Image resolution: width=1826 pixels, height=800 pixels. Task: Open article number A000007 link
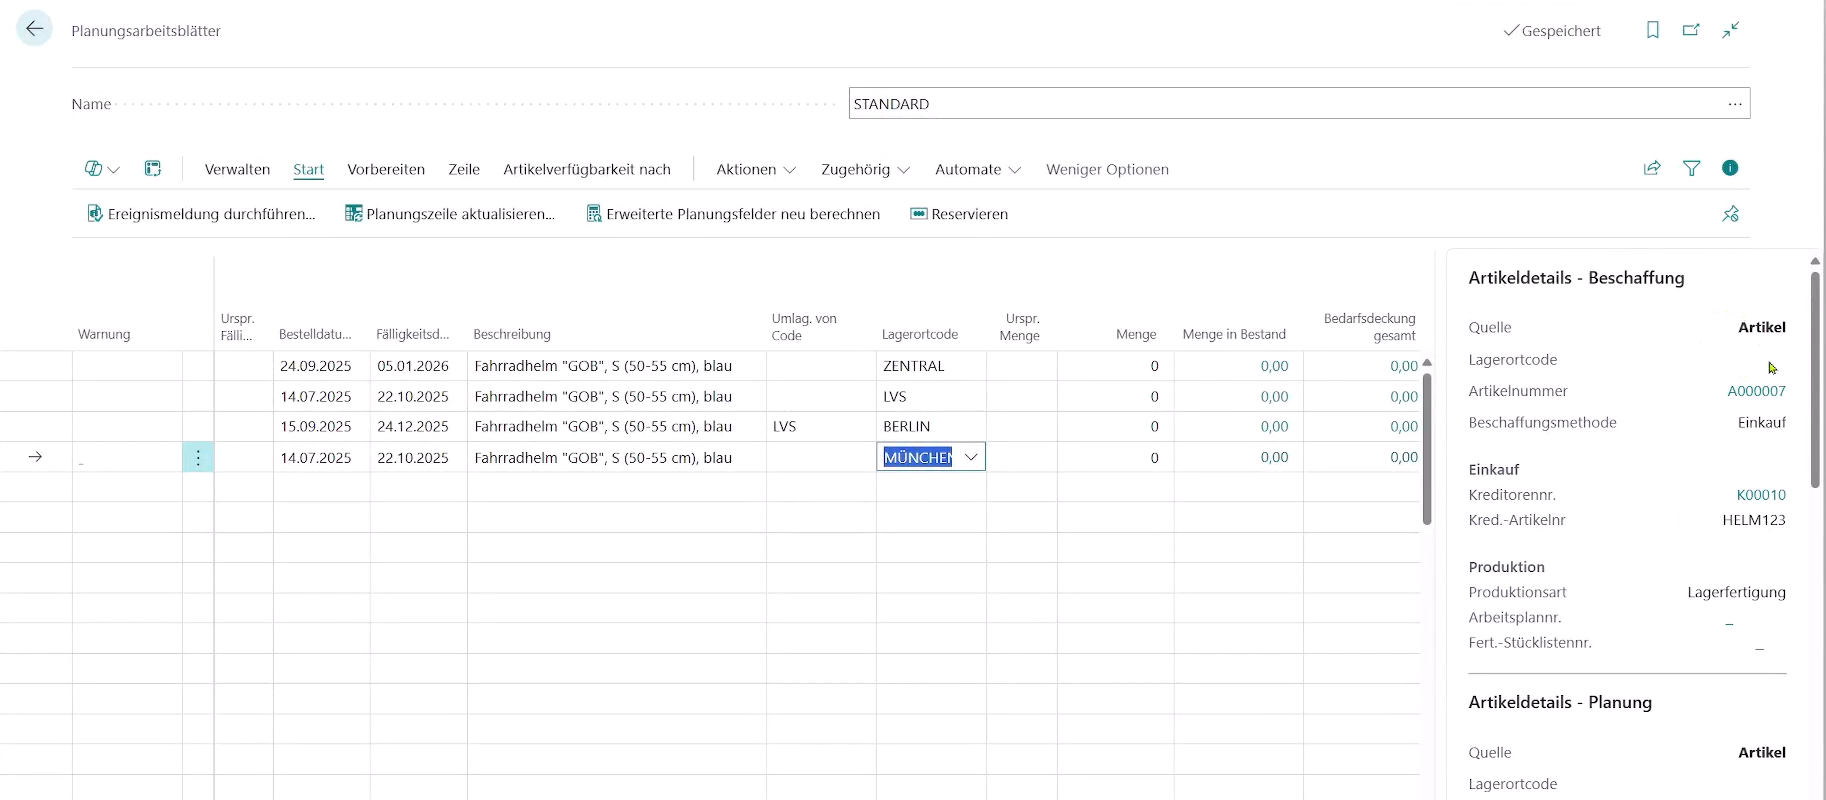[1756, 391]
